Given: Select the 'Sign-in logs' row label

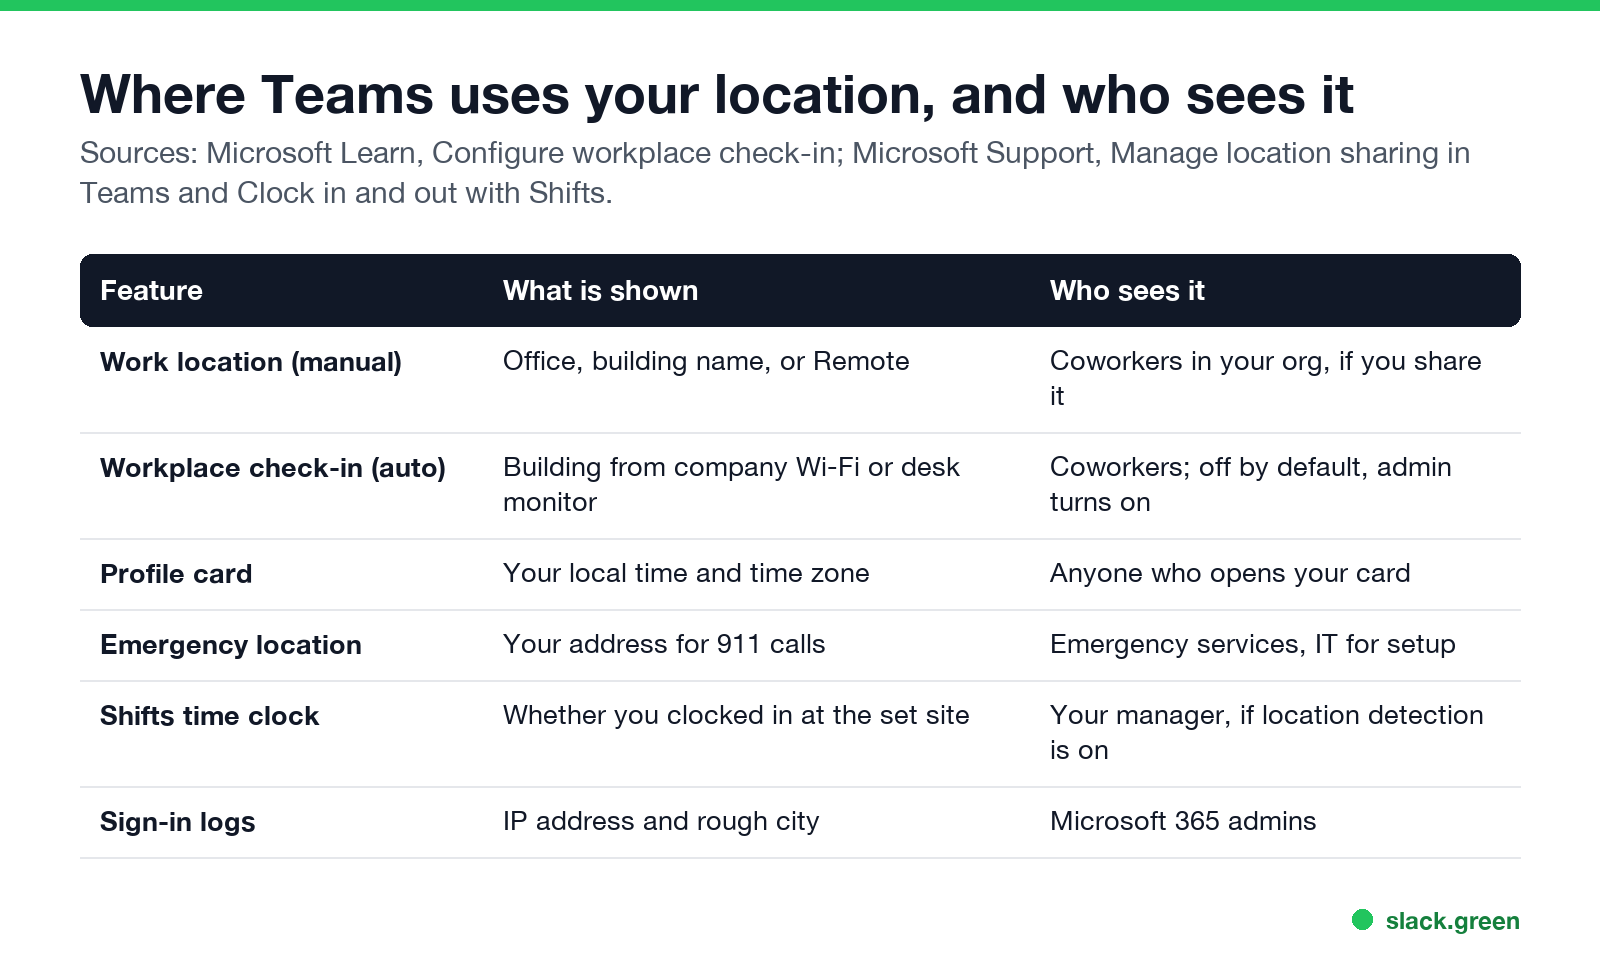Looking at the screenshot, I should 178,822.
